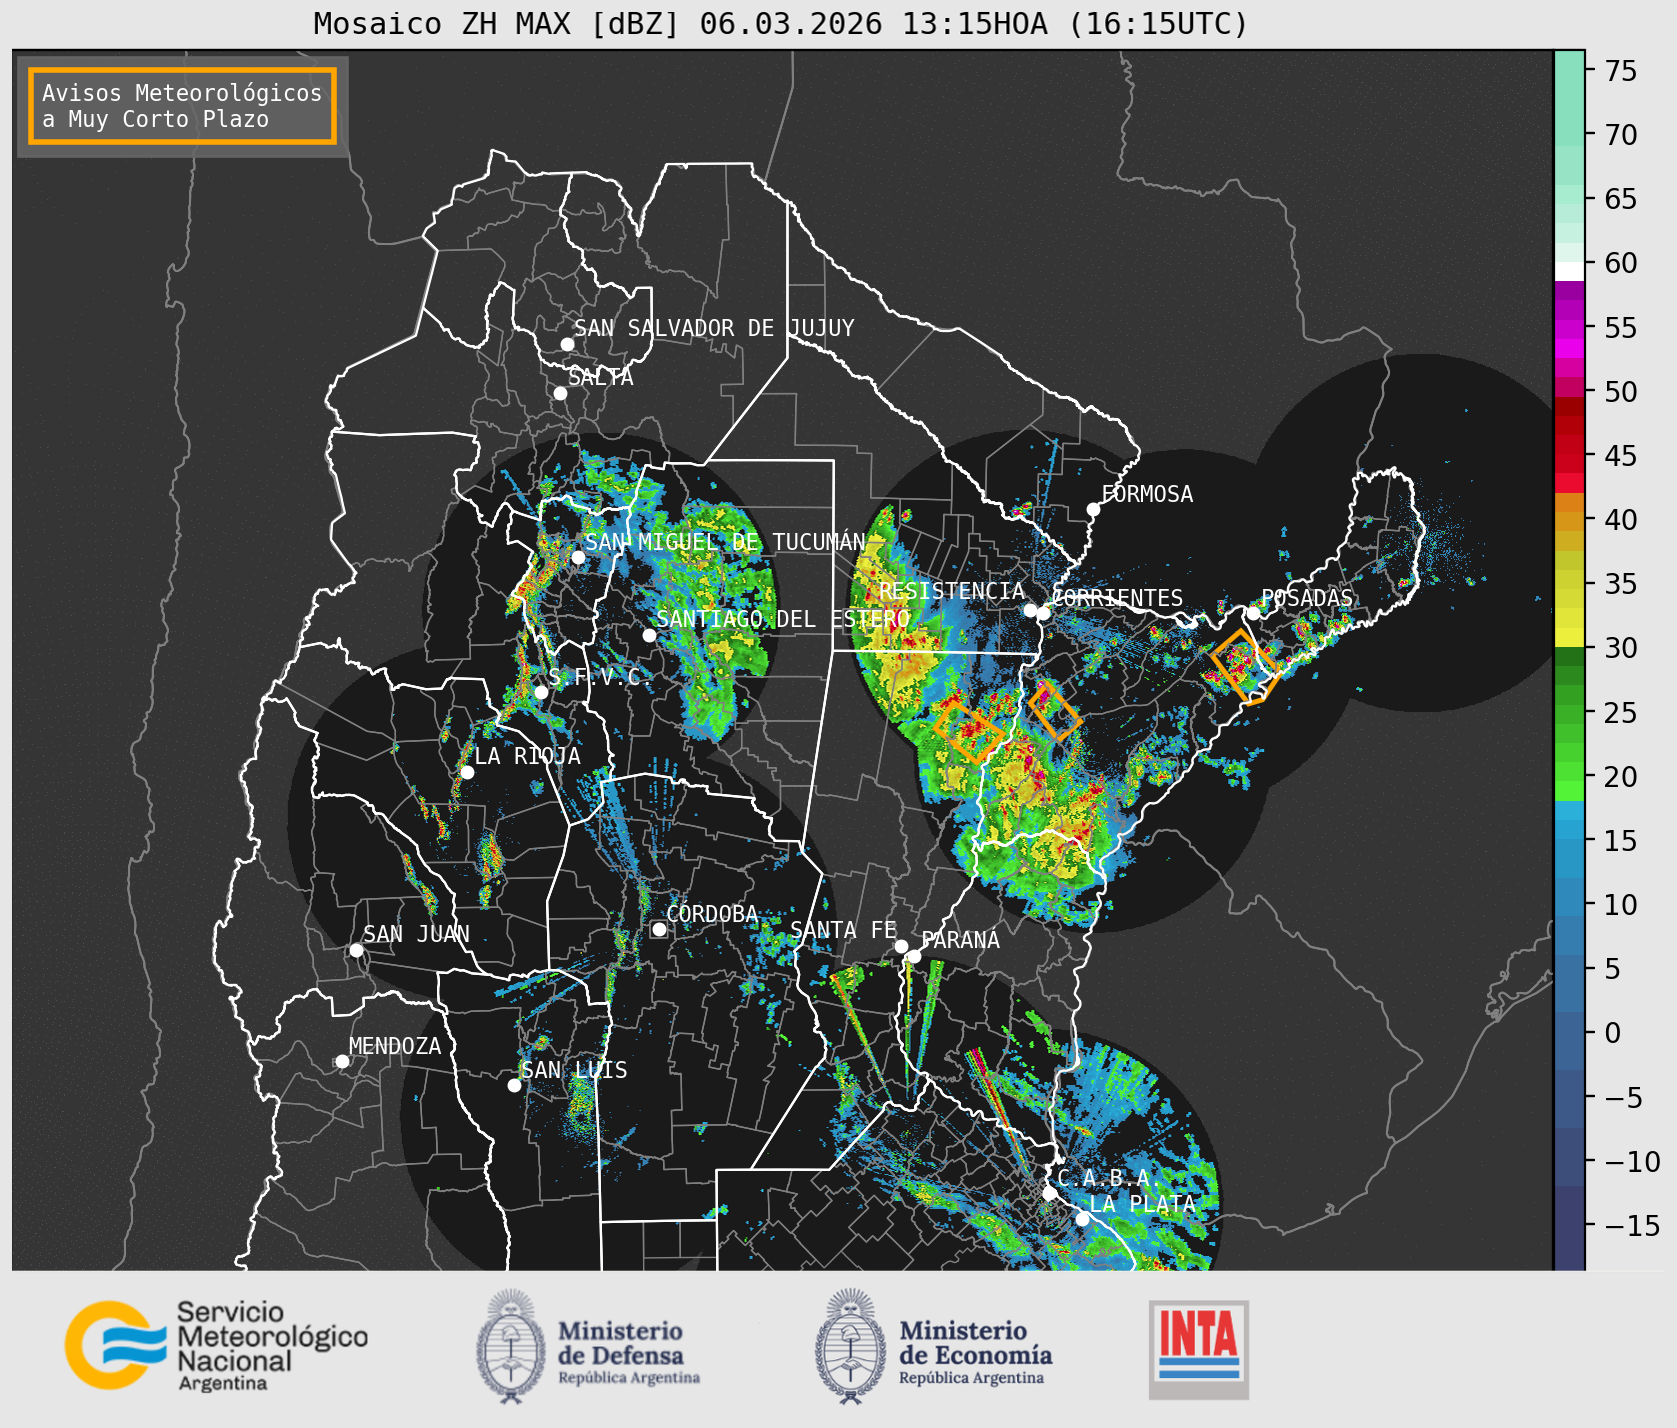Screen dimensions: 1677x1428
Task: Click the Corrientes city dot
Action: tap(1043, 613)
